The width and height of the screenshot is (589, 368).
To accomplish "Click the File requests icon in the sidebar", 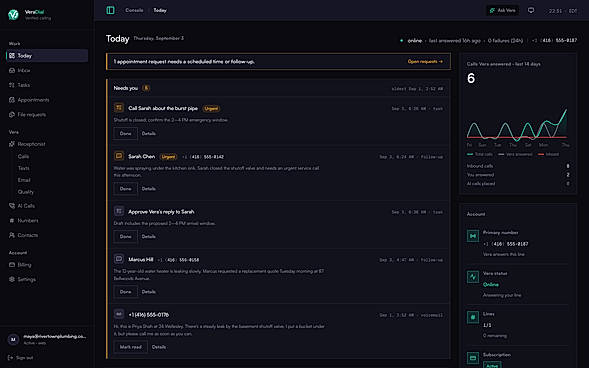I will (x=12, y=115).
